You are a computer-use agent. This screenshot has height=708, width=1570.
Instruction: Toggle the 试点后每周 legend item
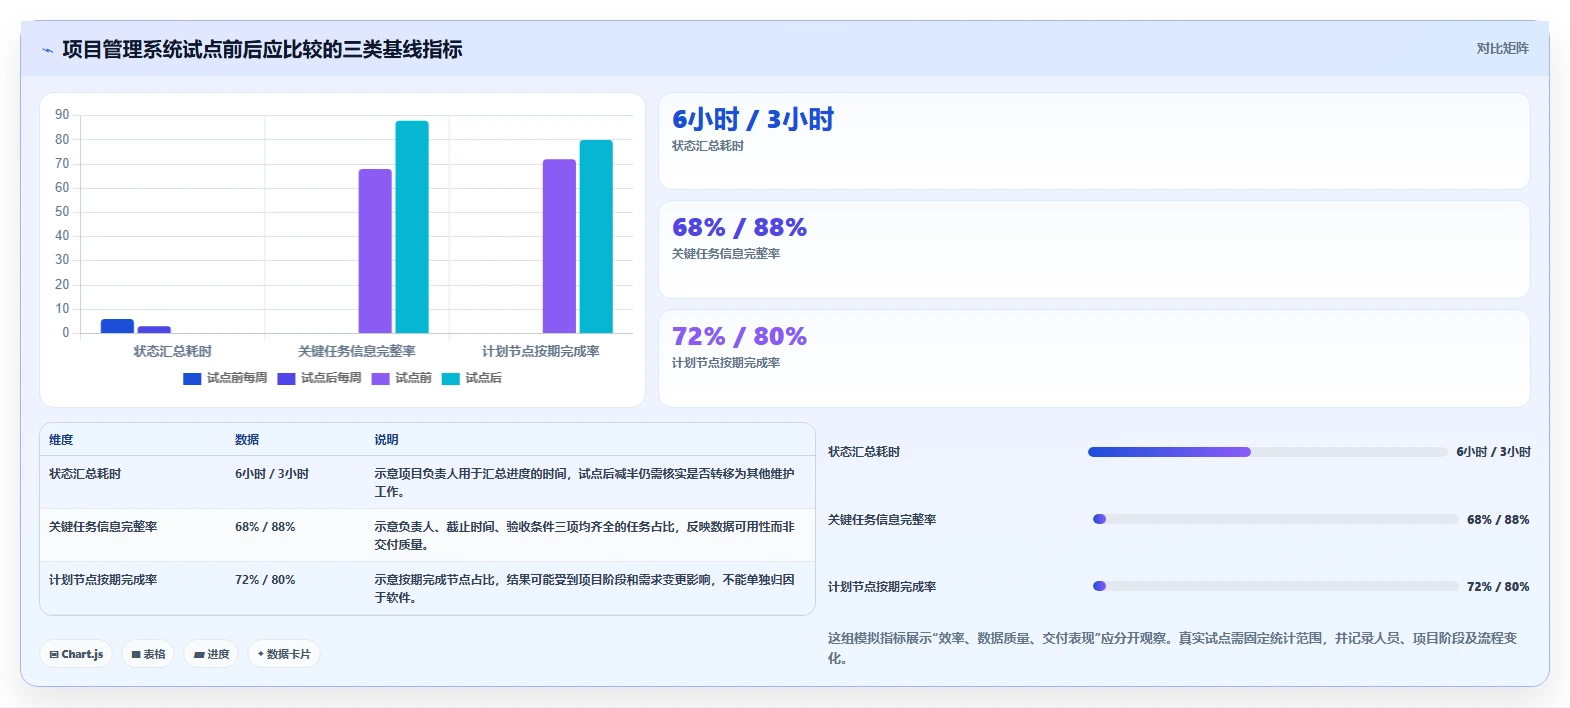coord(319,378)
